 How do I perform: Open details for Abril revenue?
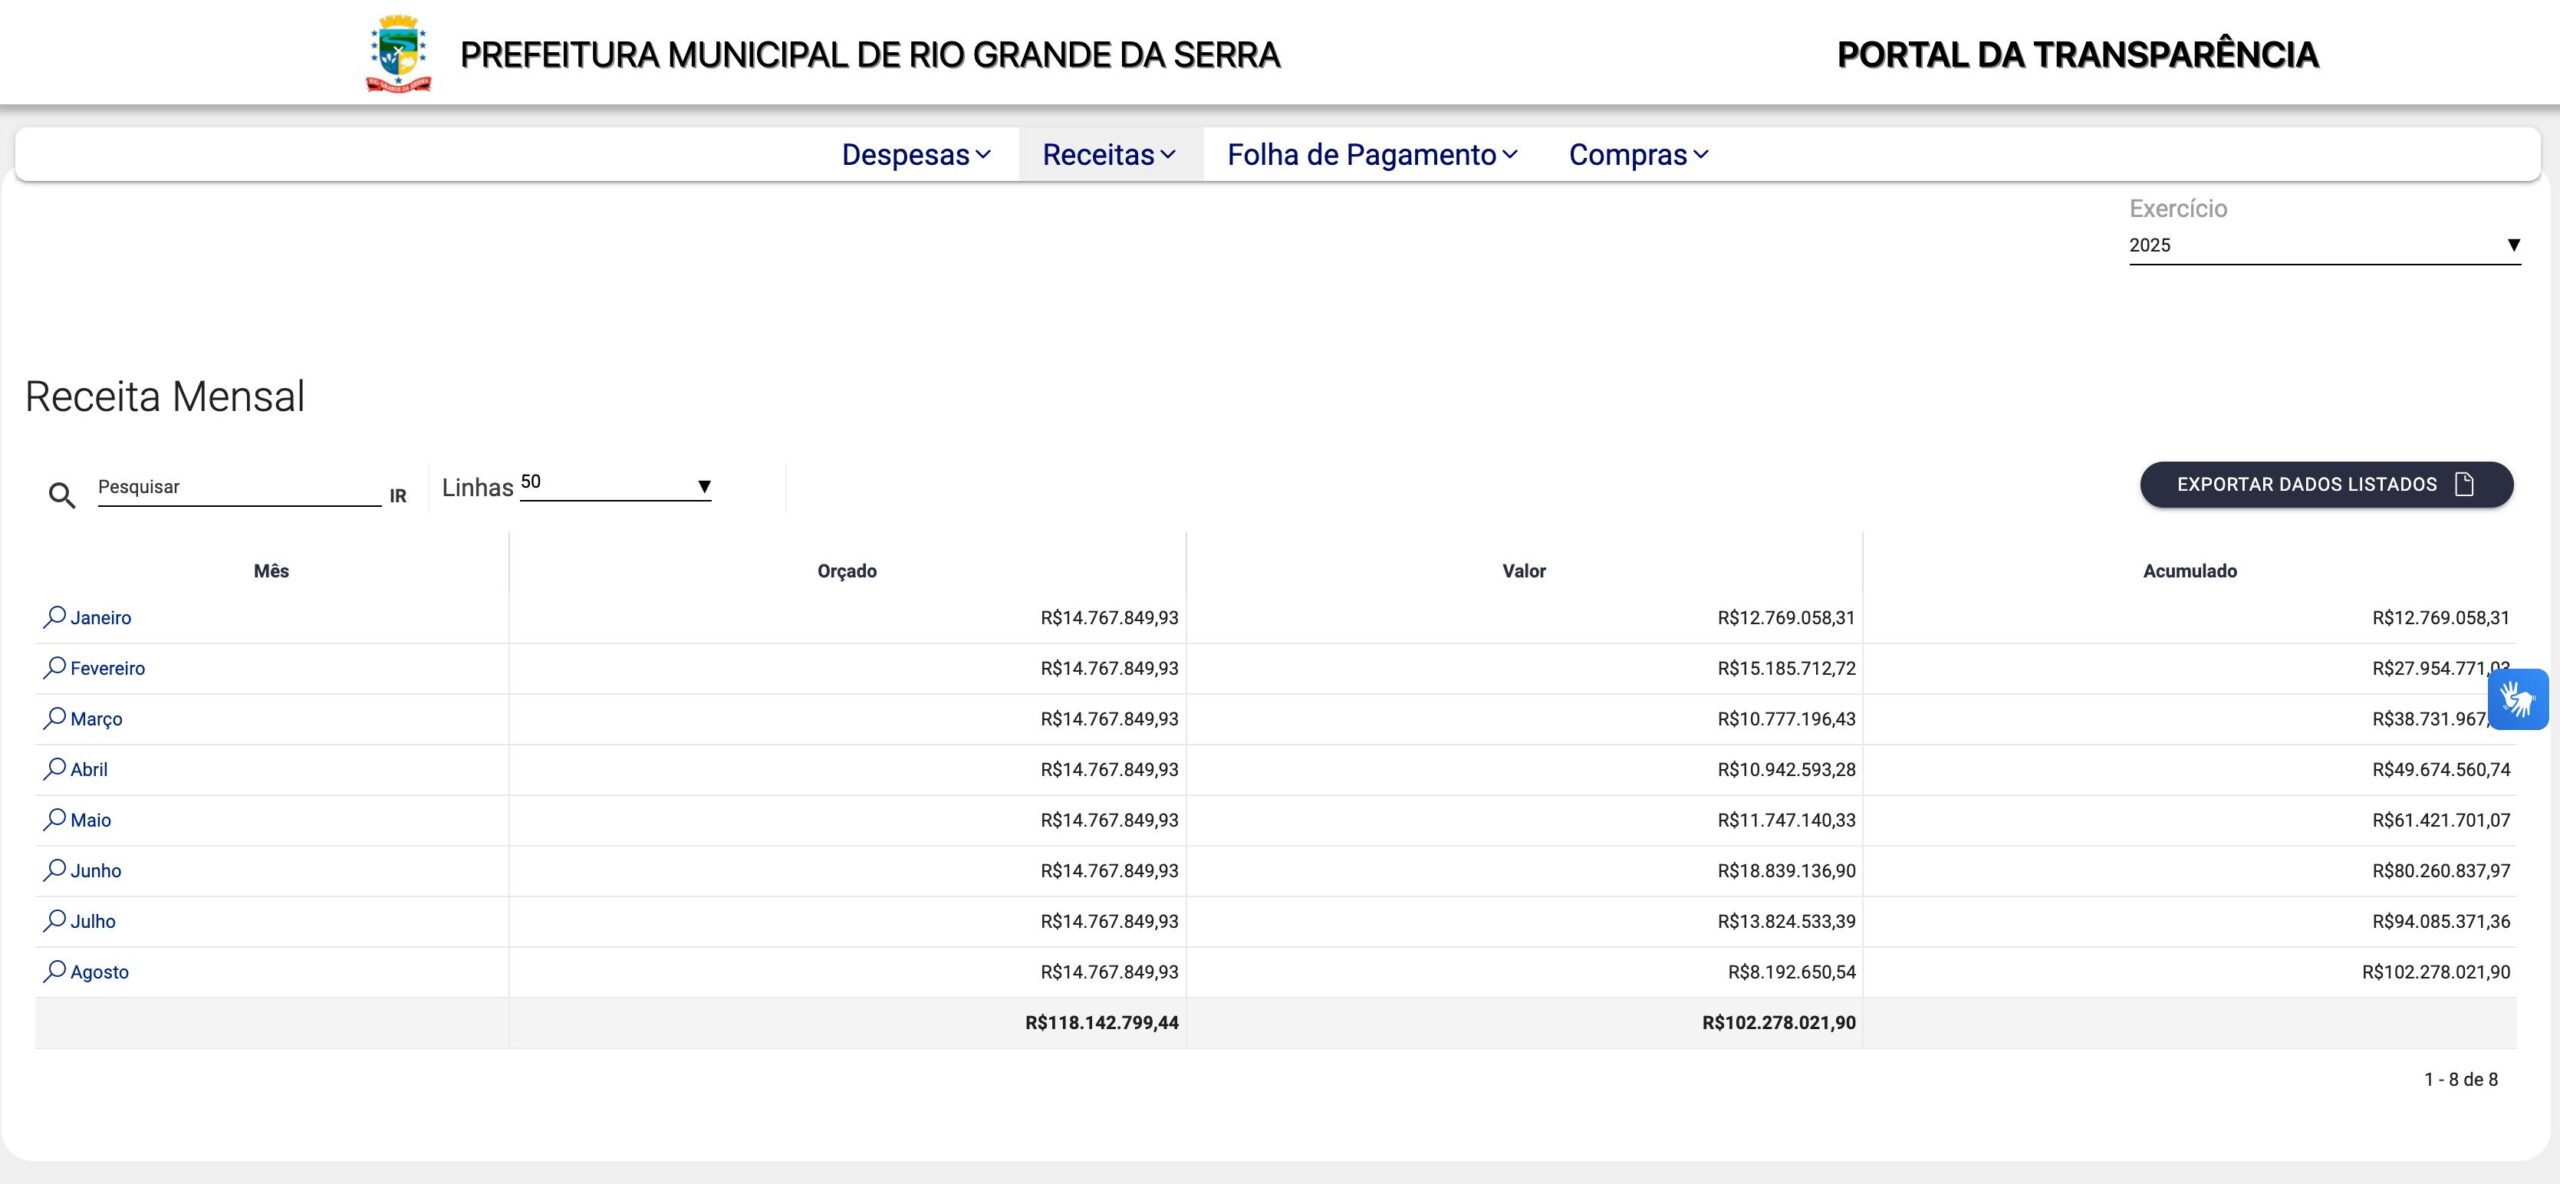click(x=89, y=769)
